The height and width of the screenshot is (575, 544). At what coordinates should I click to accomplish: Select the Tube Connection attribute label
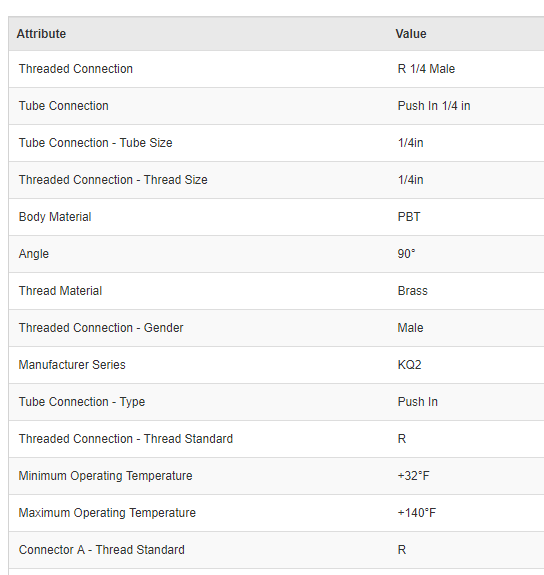(64, 106)
